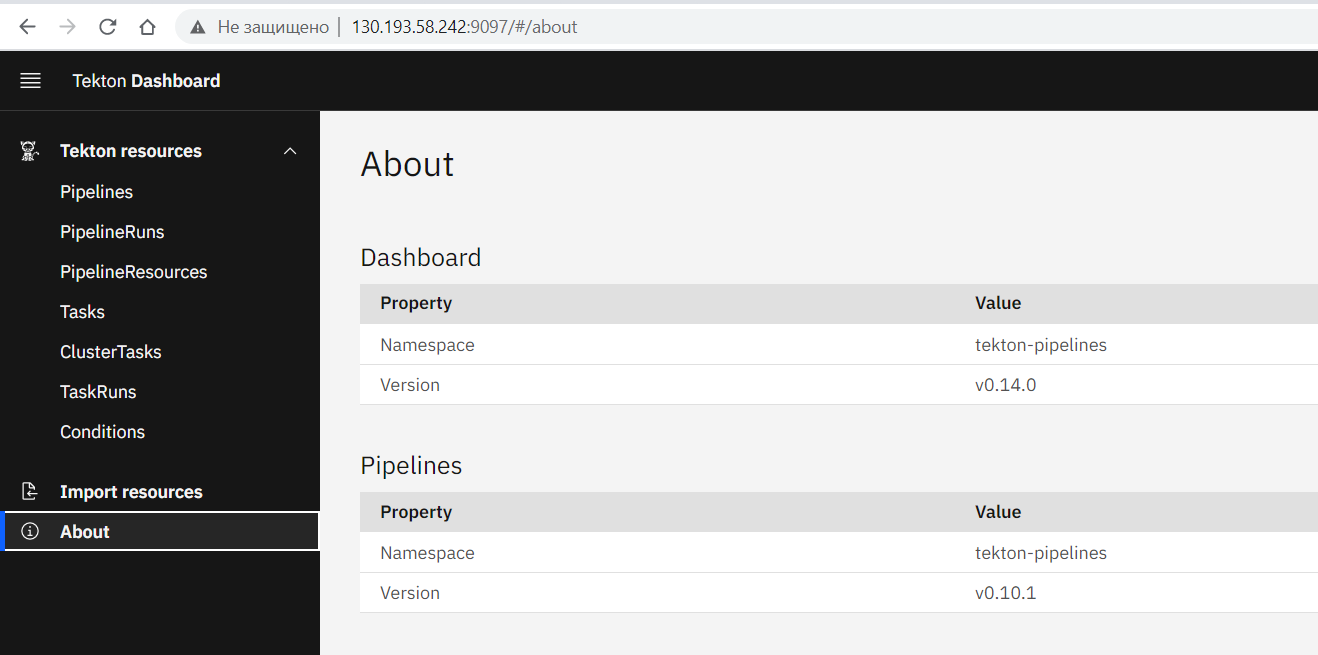
Task: Click the browser home icon
Action: (x=147, y=27)
